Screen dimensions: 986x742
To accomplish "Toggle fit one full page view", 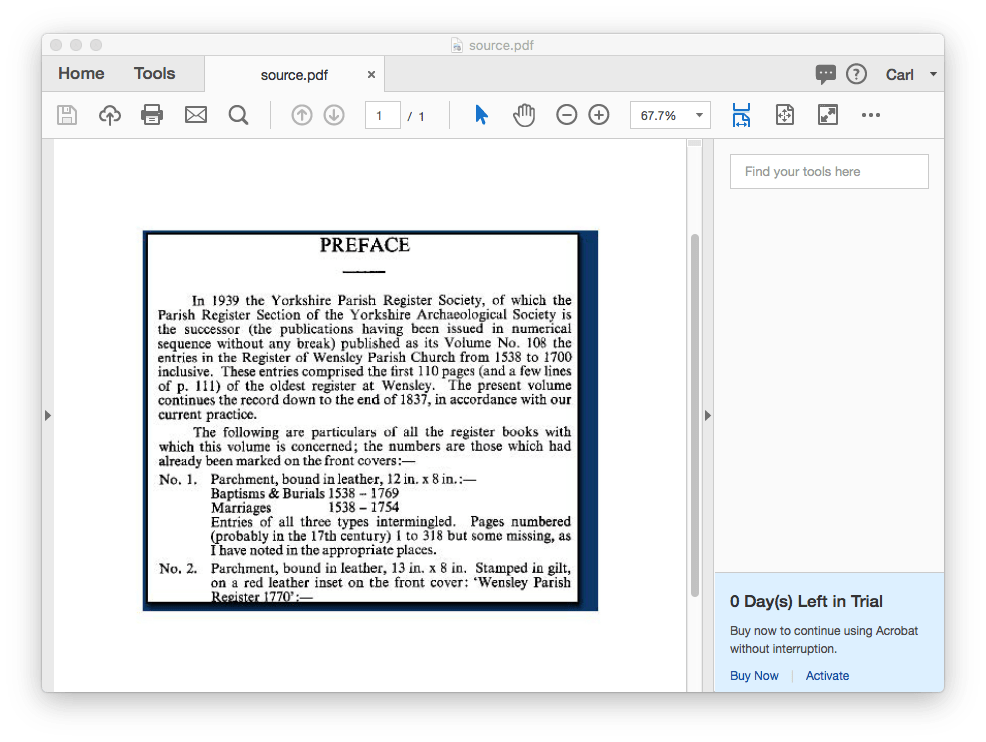I will 785,114.
